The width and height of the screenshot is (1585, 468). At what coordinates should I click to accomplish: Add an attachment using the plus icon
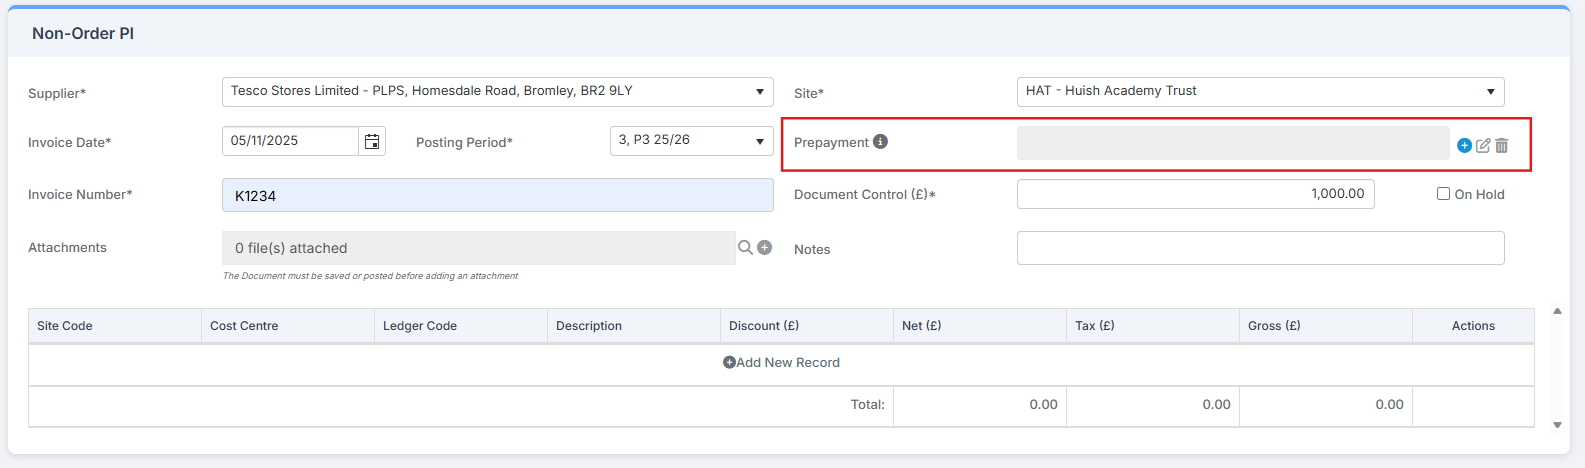(765, 247)
